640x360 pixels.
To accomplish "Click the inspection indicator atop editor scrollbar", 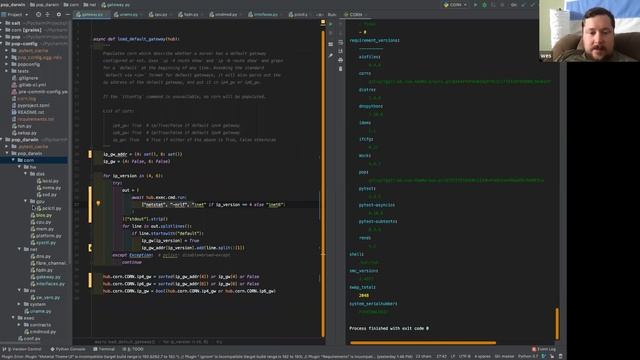I will click(x=323, y=22).
